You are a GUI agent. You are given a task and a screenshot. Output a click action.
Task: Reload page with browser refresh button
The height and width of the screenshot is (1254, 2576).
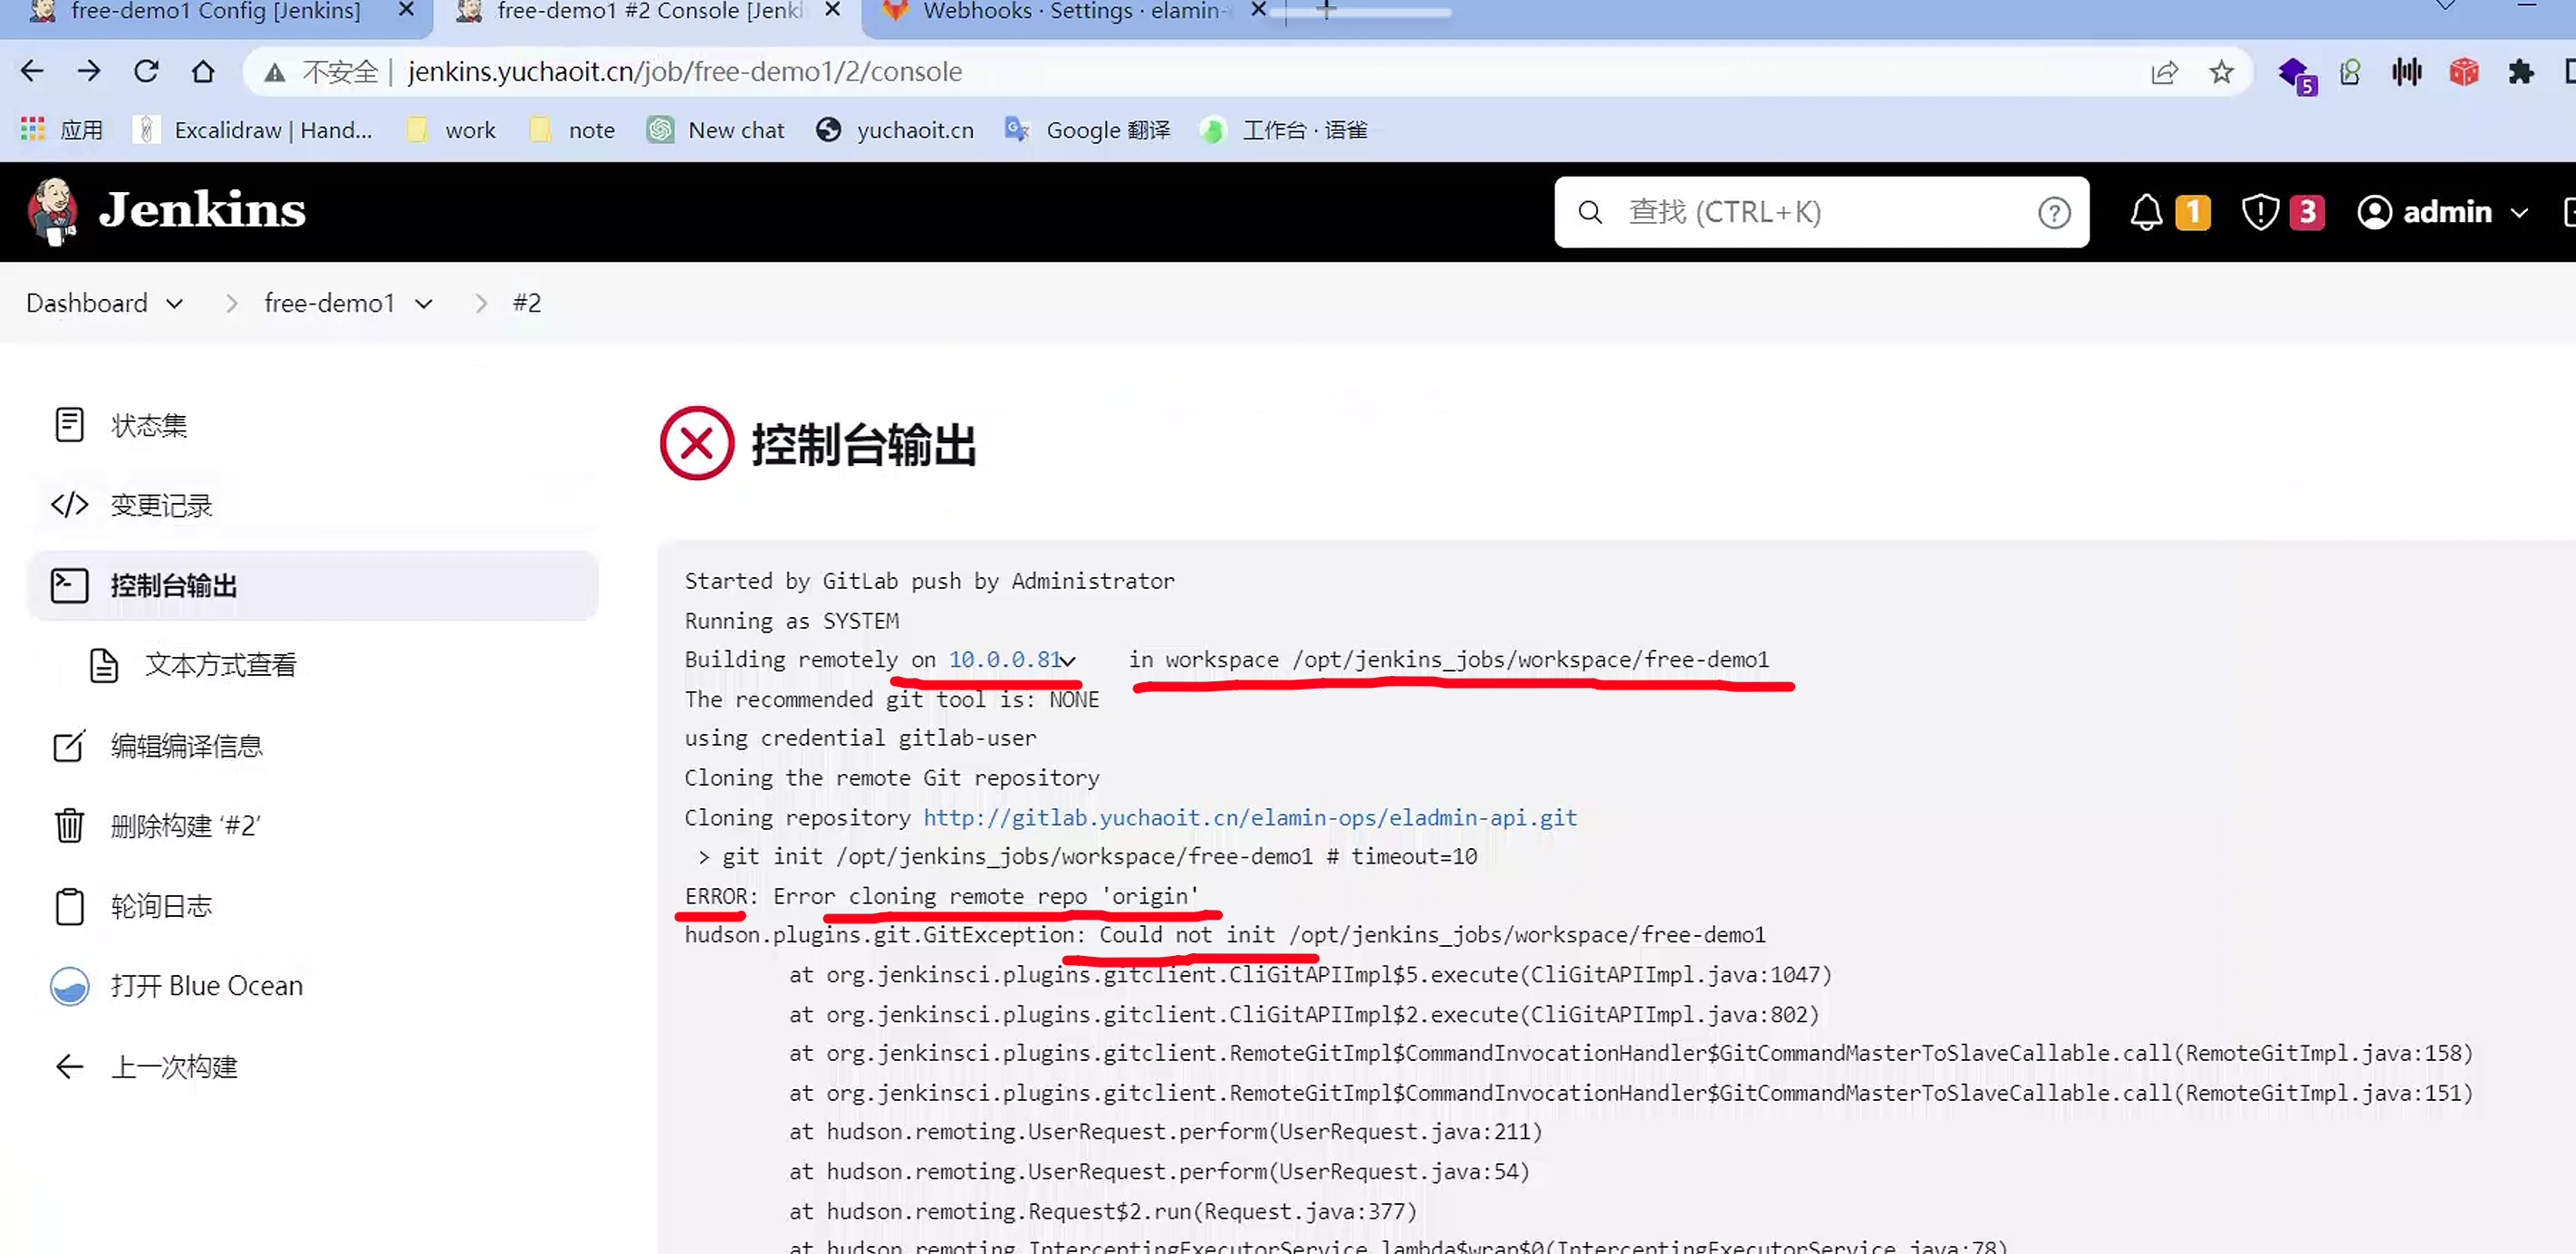pyautogui.click(x=146, y=72)
